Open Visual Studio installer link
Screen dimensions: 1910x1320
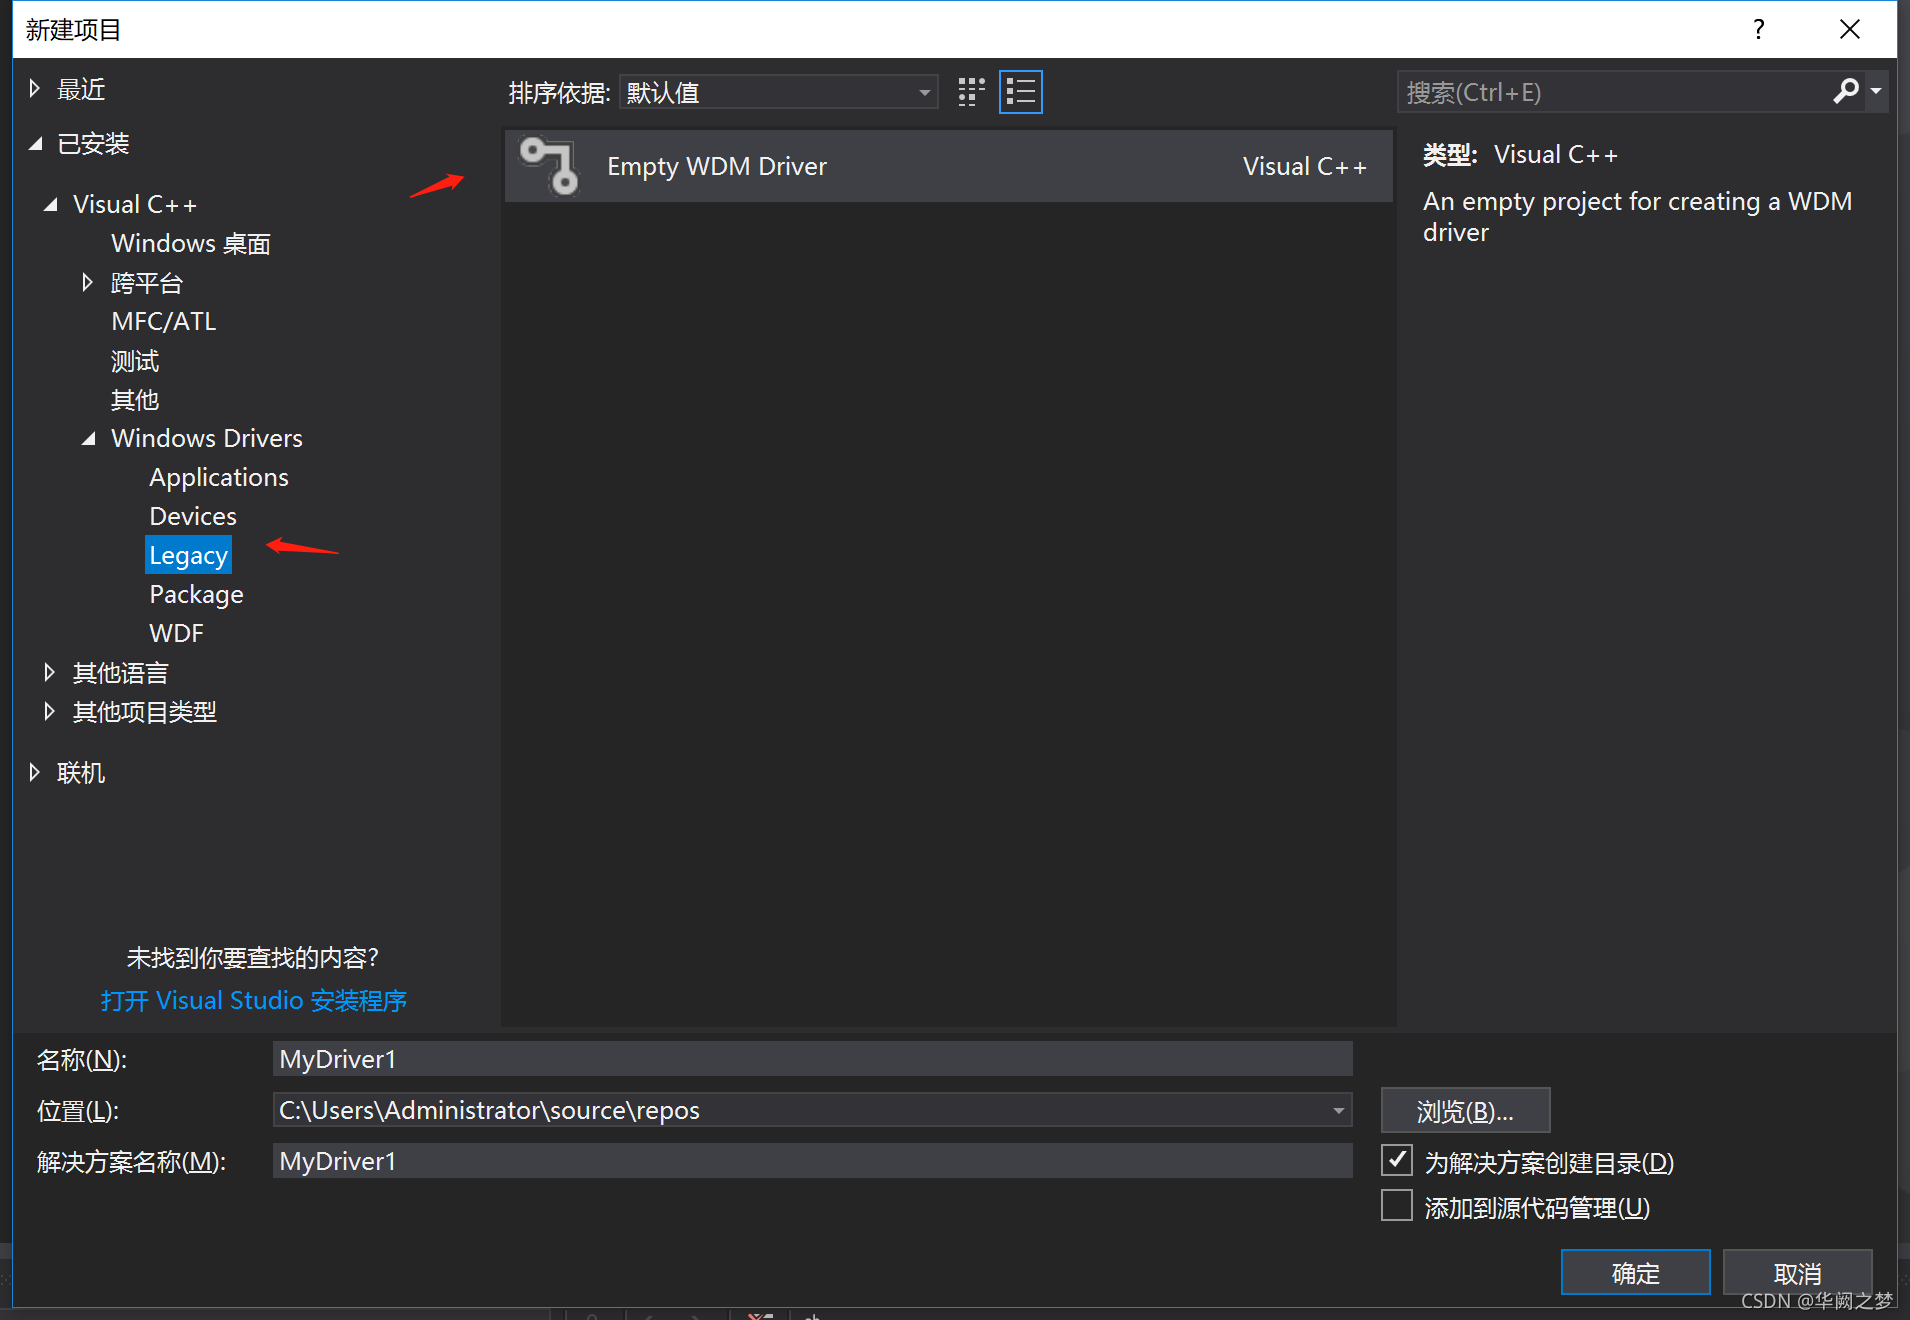(x=253, y=1000)
